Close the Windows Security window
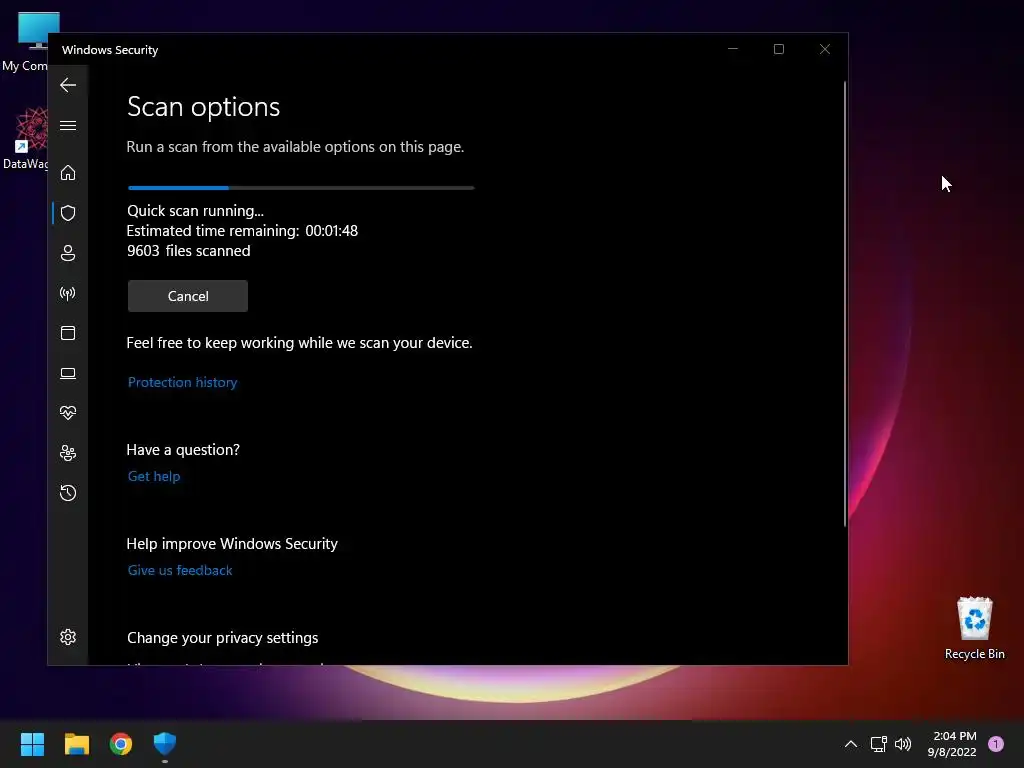The height and width of the screenshot is (768, 1024). coord(825,49)
